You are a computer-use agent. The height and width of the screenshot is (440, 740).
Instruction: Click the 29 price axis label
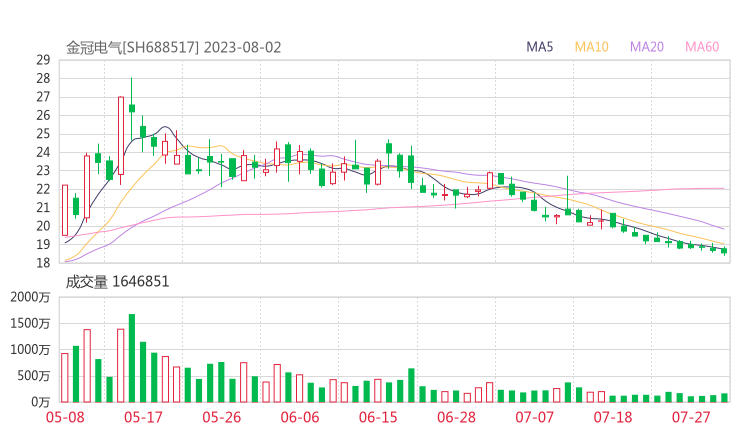tap(43, 60)
